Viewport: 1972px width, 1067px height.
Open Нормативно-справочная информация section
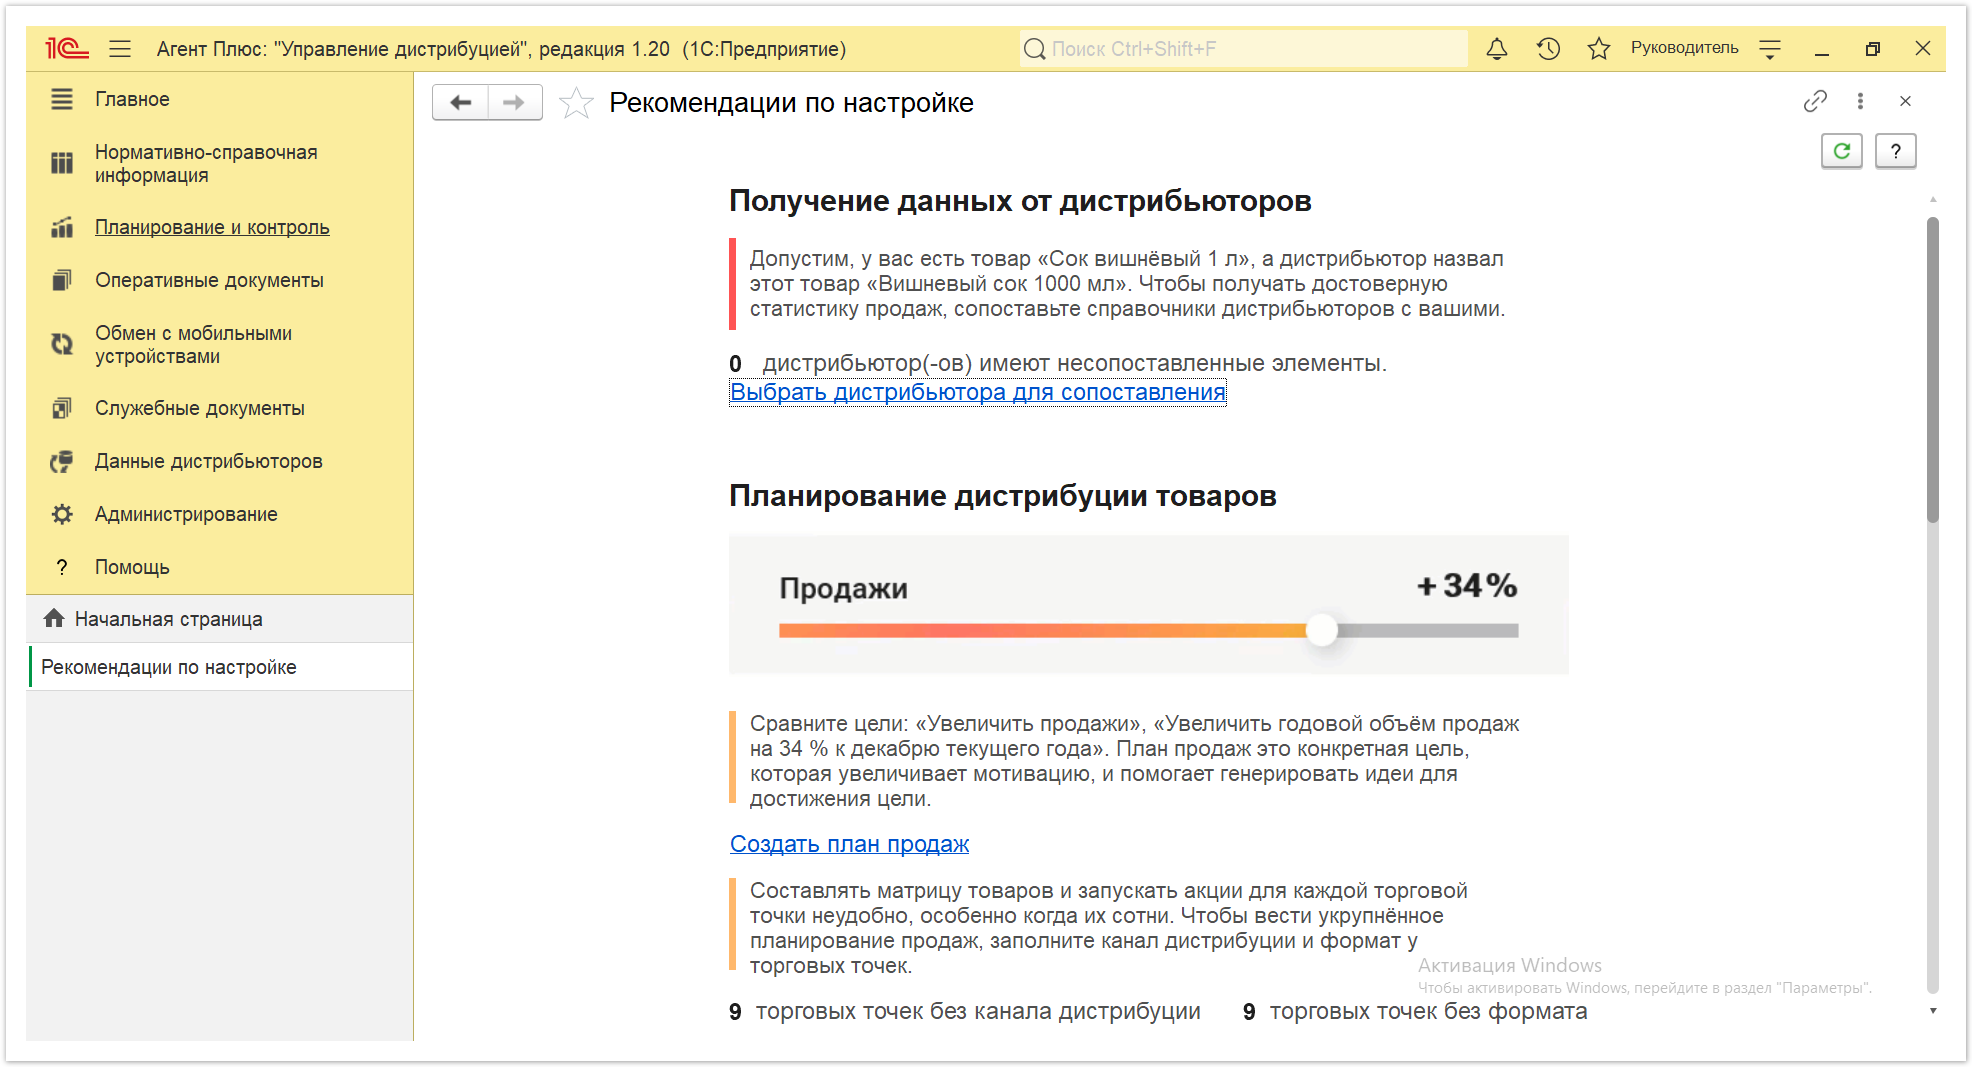[206, 164]
